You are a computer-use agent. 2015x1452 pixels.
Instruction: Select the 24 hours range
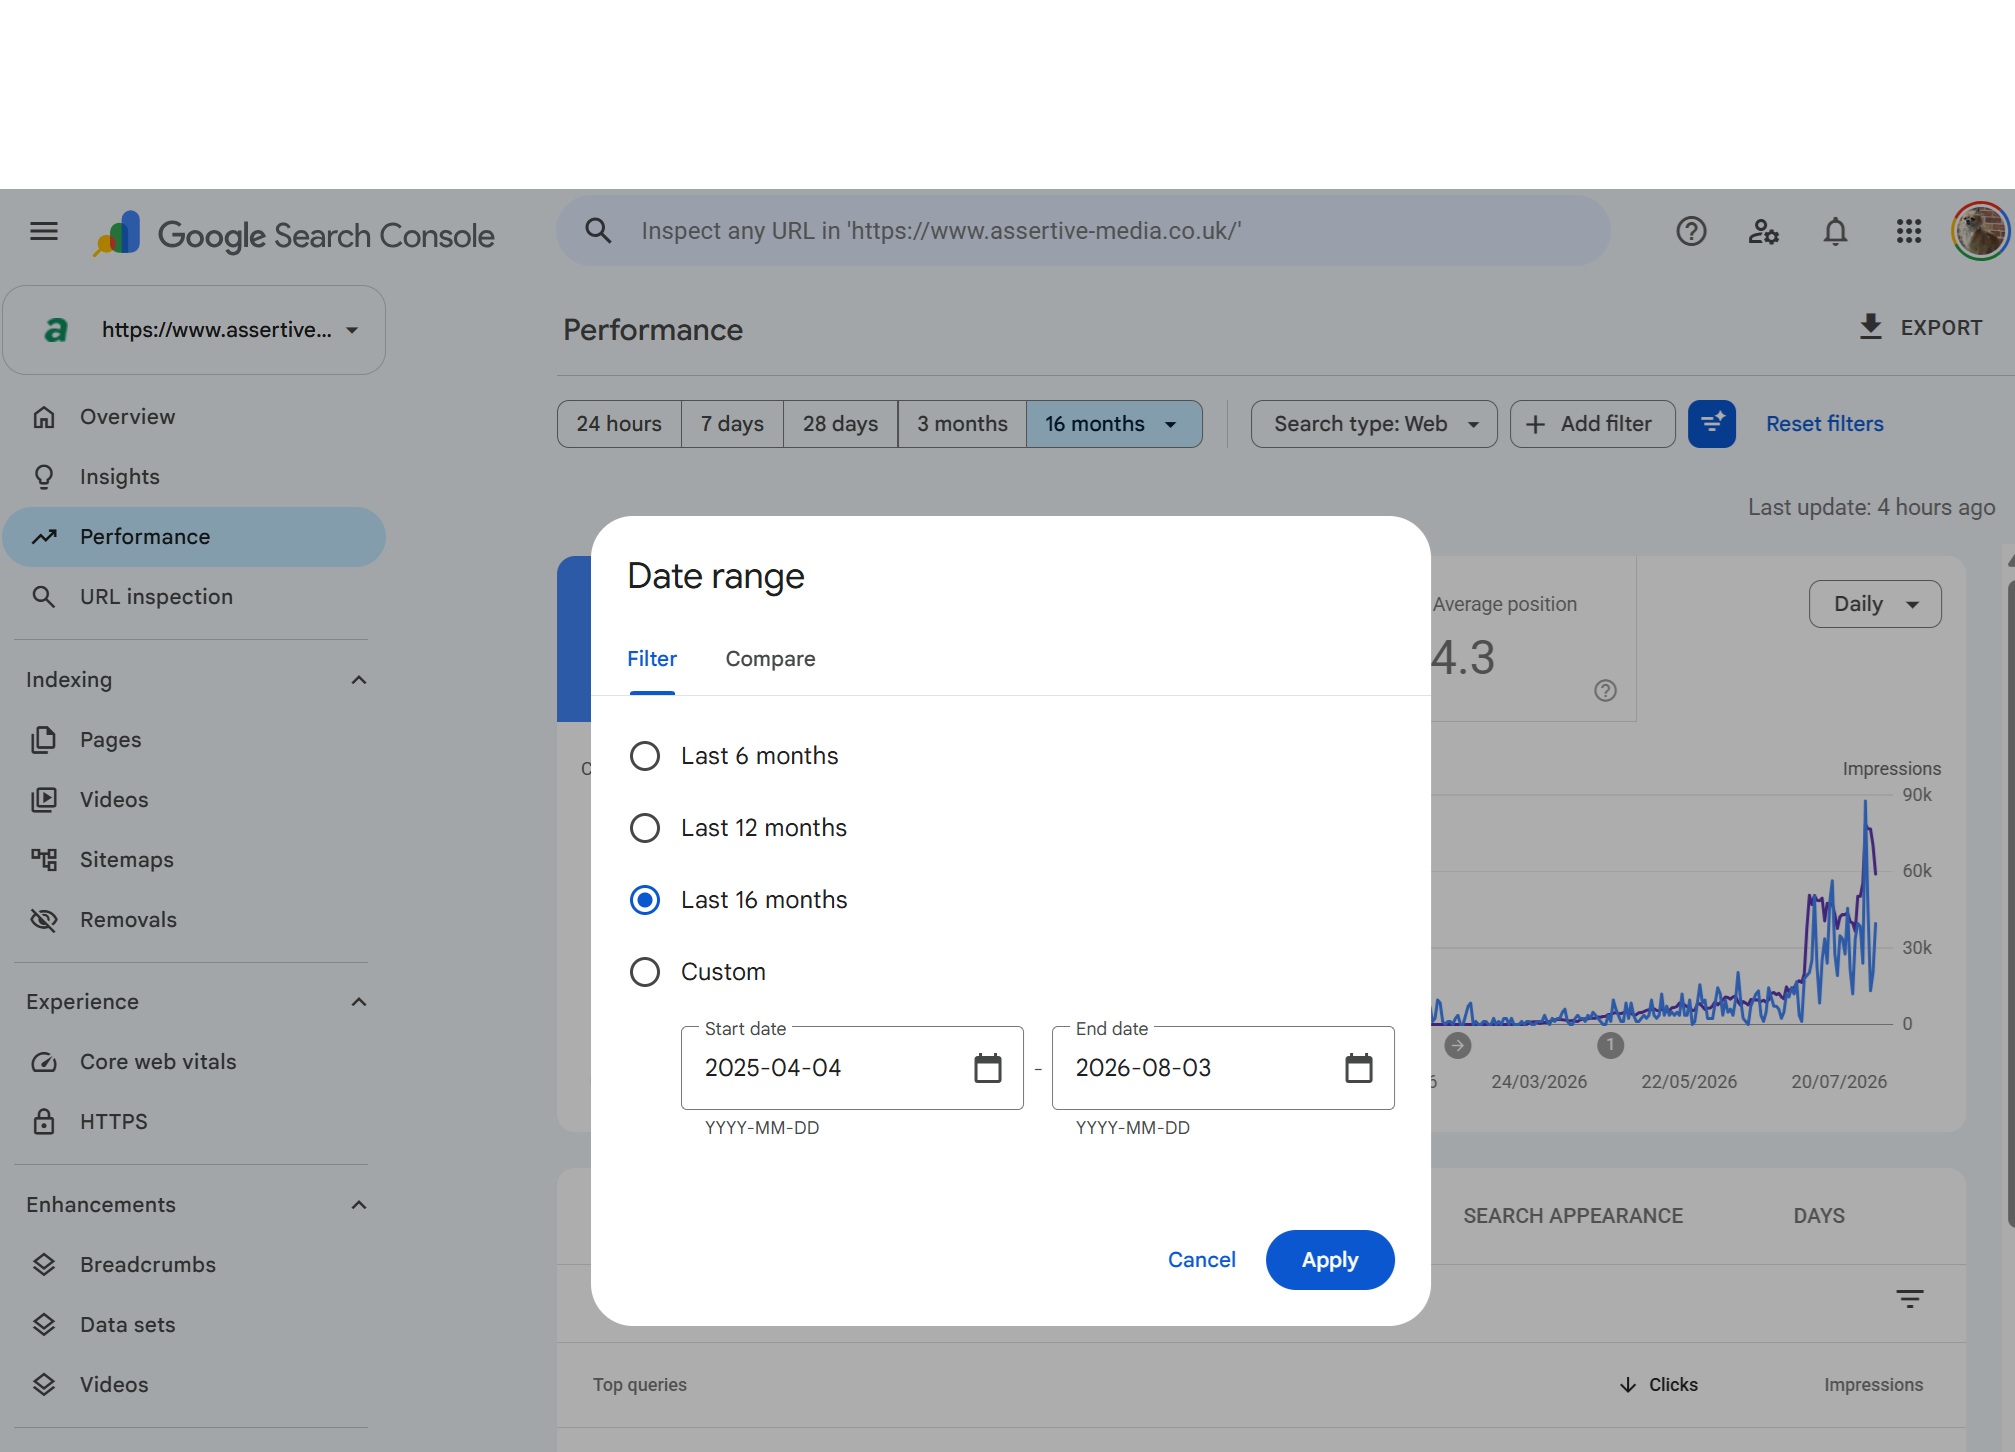click(619, 424)
